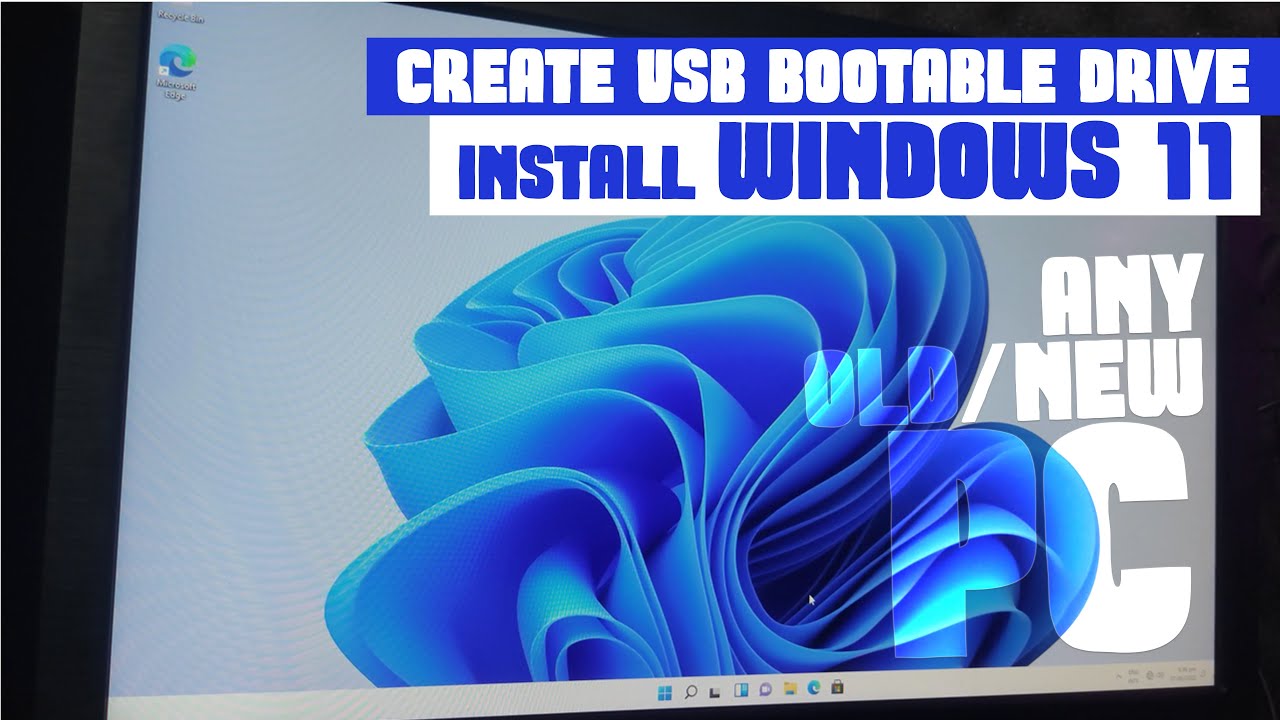Launch Teams Chat from taskbar
This screenshot has width=1280, height=720.
click(765, 689)
